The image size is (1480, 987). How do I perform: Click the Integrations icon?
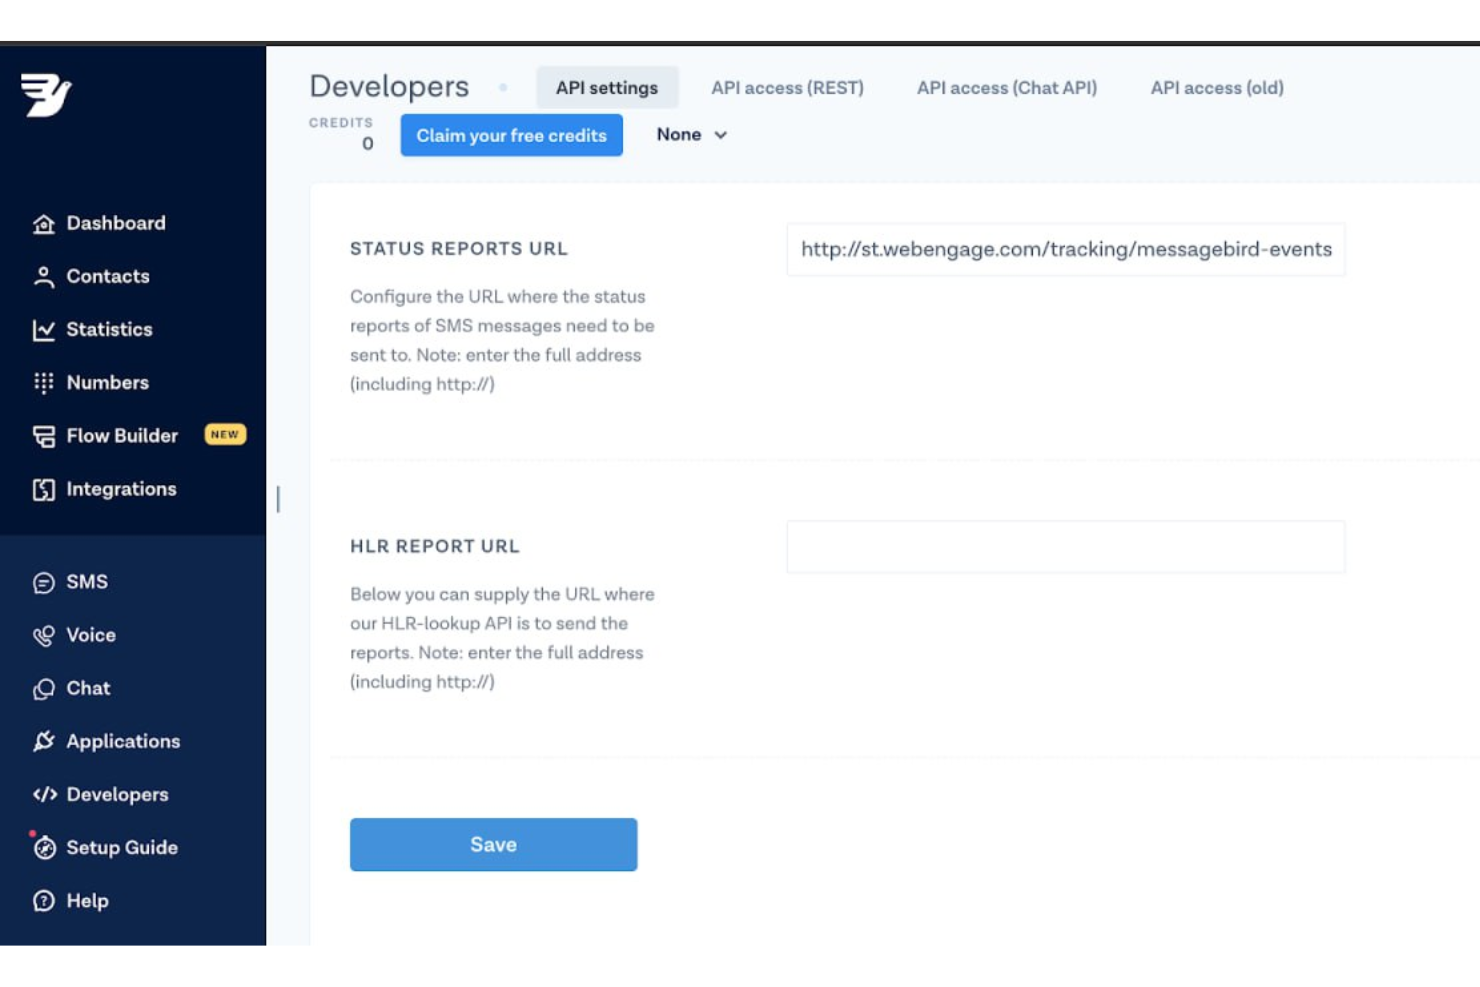[43, 489]
